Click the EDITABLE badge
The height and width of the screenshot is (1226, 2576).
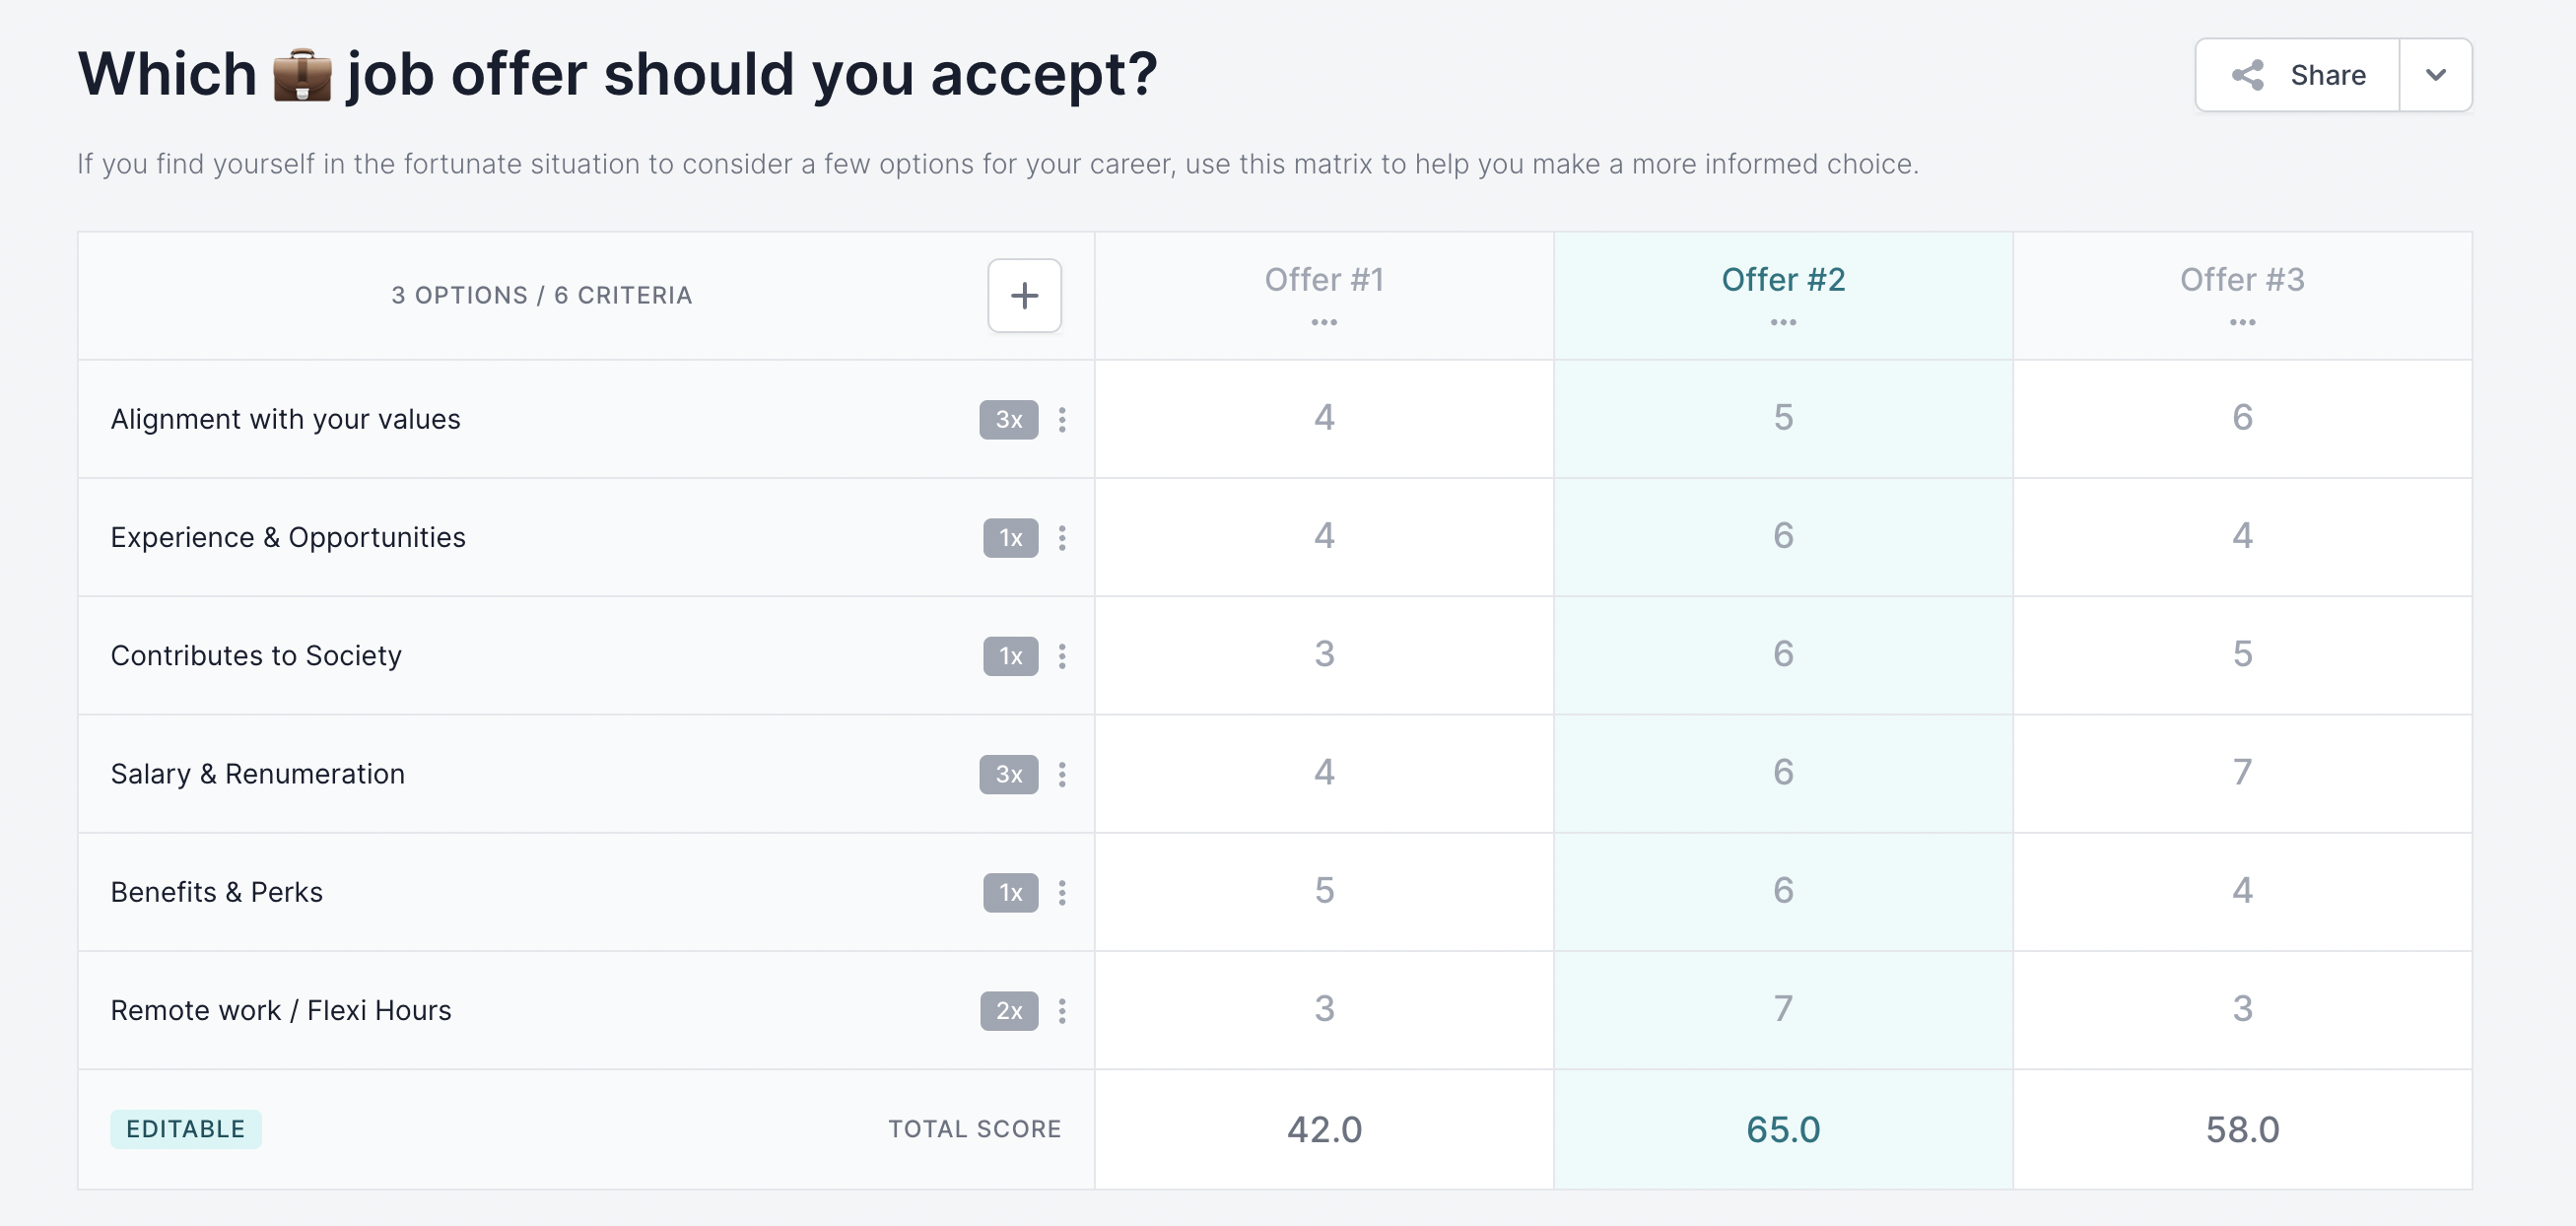pyautogui.click(x=186, y=1129)
